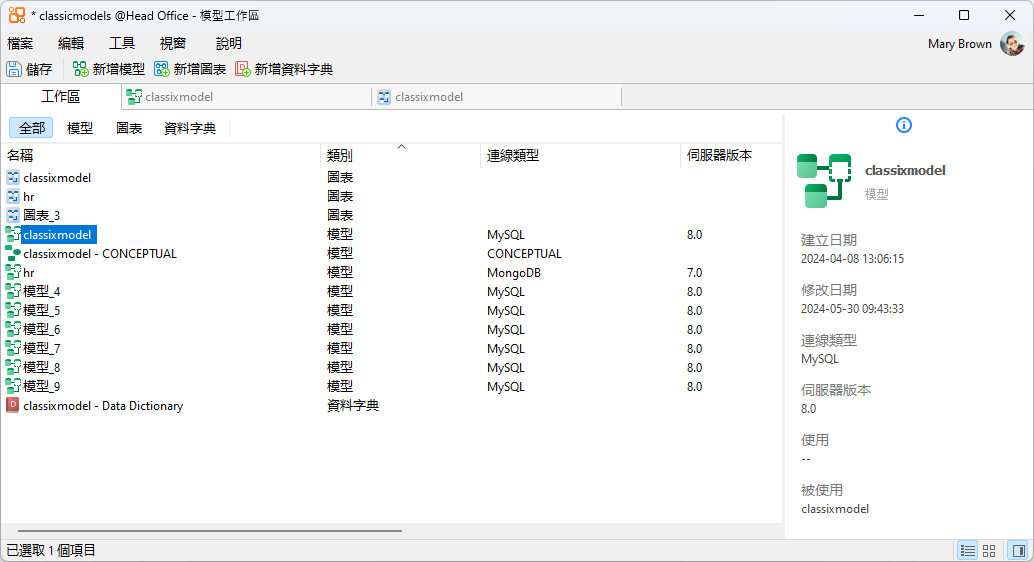
Task: Toggle the details side panel
Action: [x=1018, y=550]
